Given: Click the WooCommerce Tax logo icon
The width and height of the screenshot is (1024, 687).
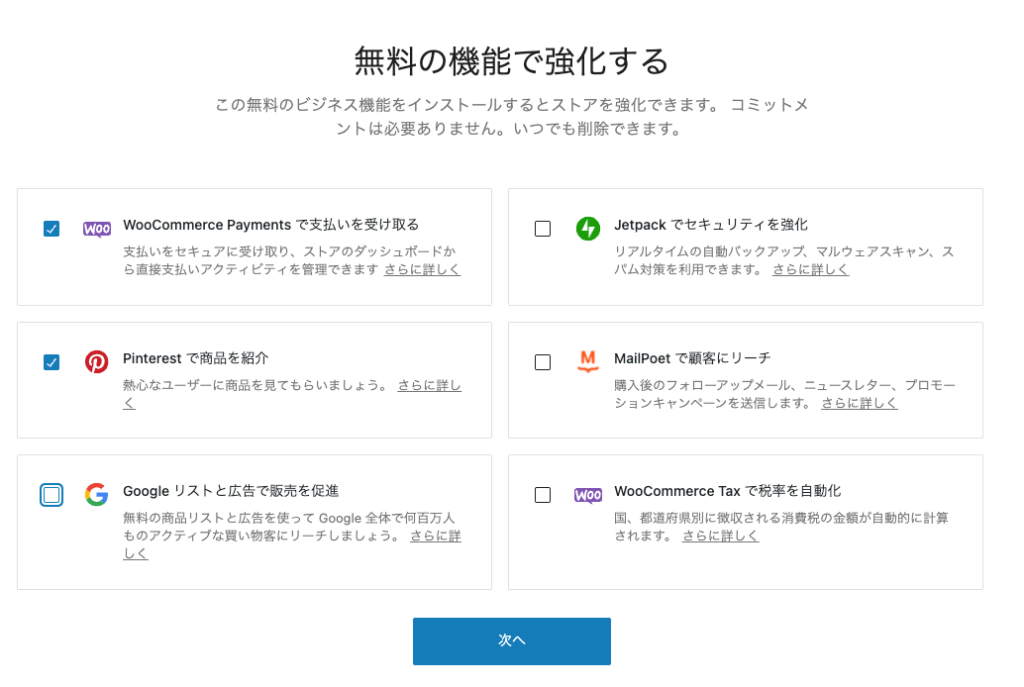Looking at the screenshot, I should (x=588, y=495).
